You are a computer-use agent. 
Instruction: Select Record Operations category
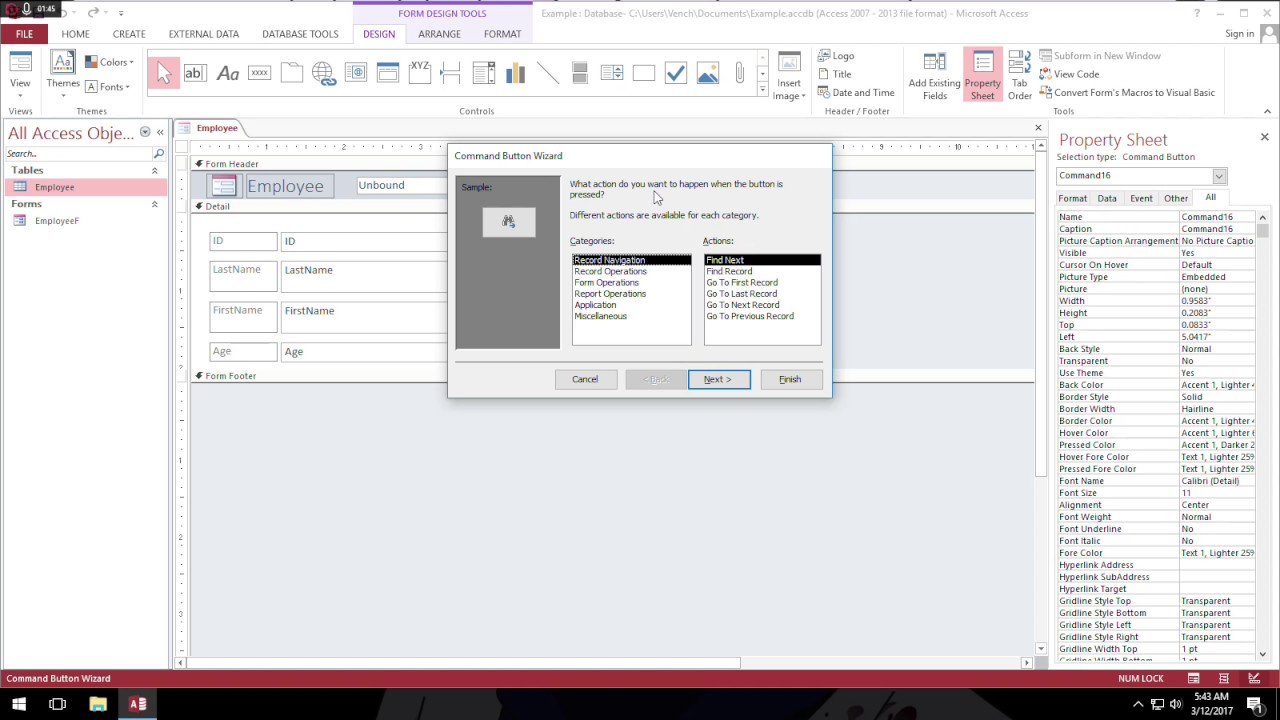610,271
